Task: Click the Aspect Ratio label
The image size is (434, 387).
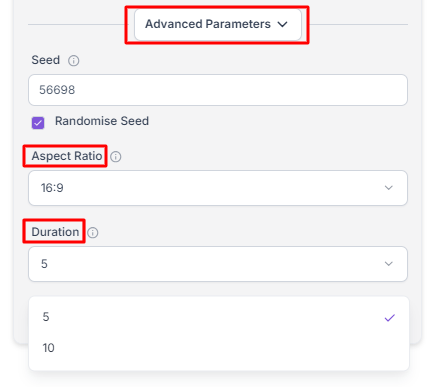Action: (x=67, y=156)
